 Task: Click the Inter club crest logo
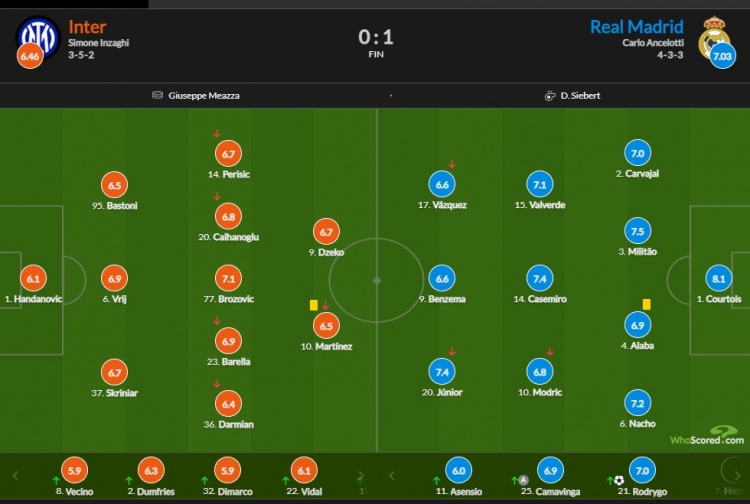coord(38,37)
